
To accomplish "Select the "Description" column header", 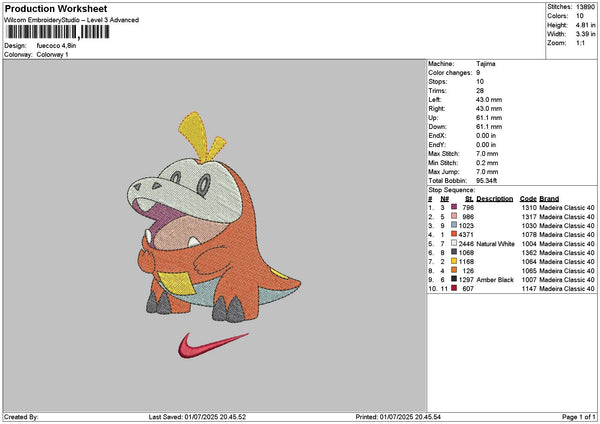I will pos(495,199).
